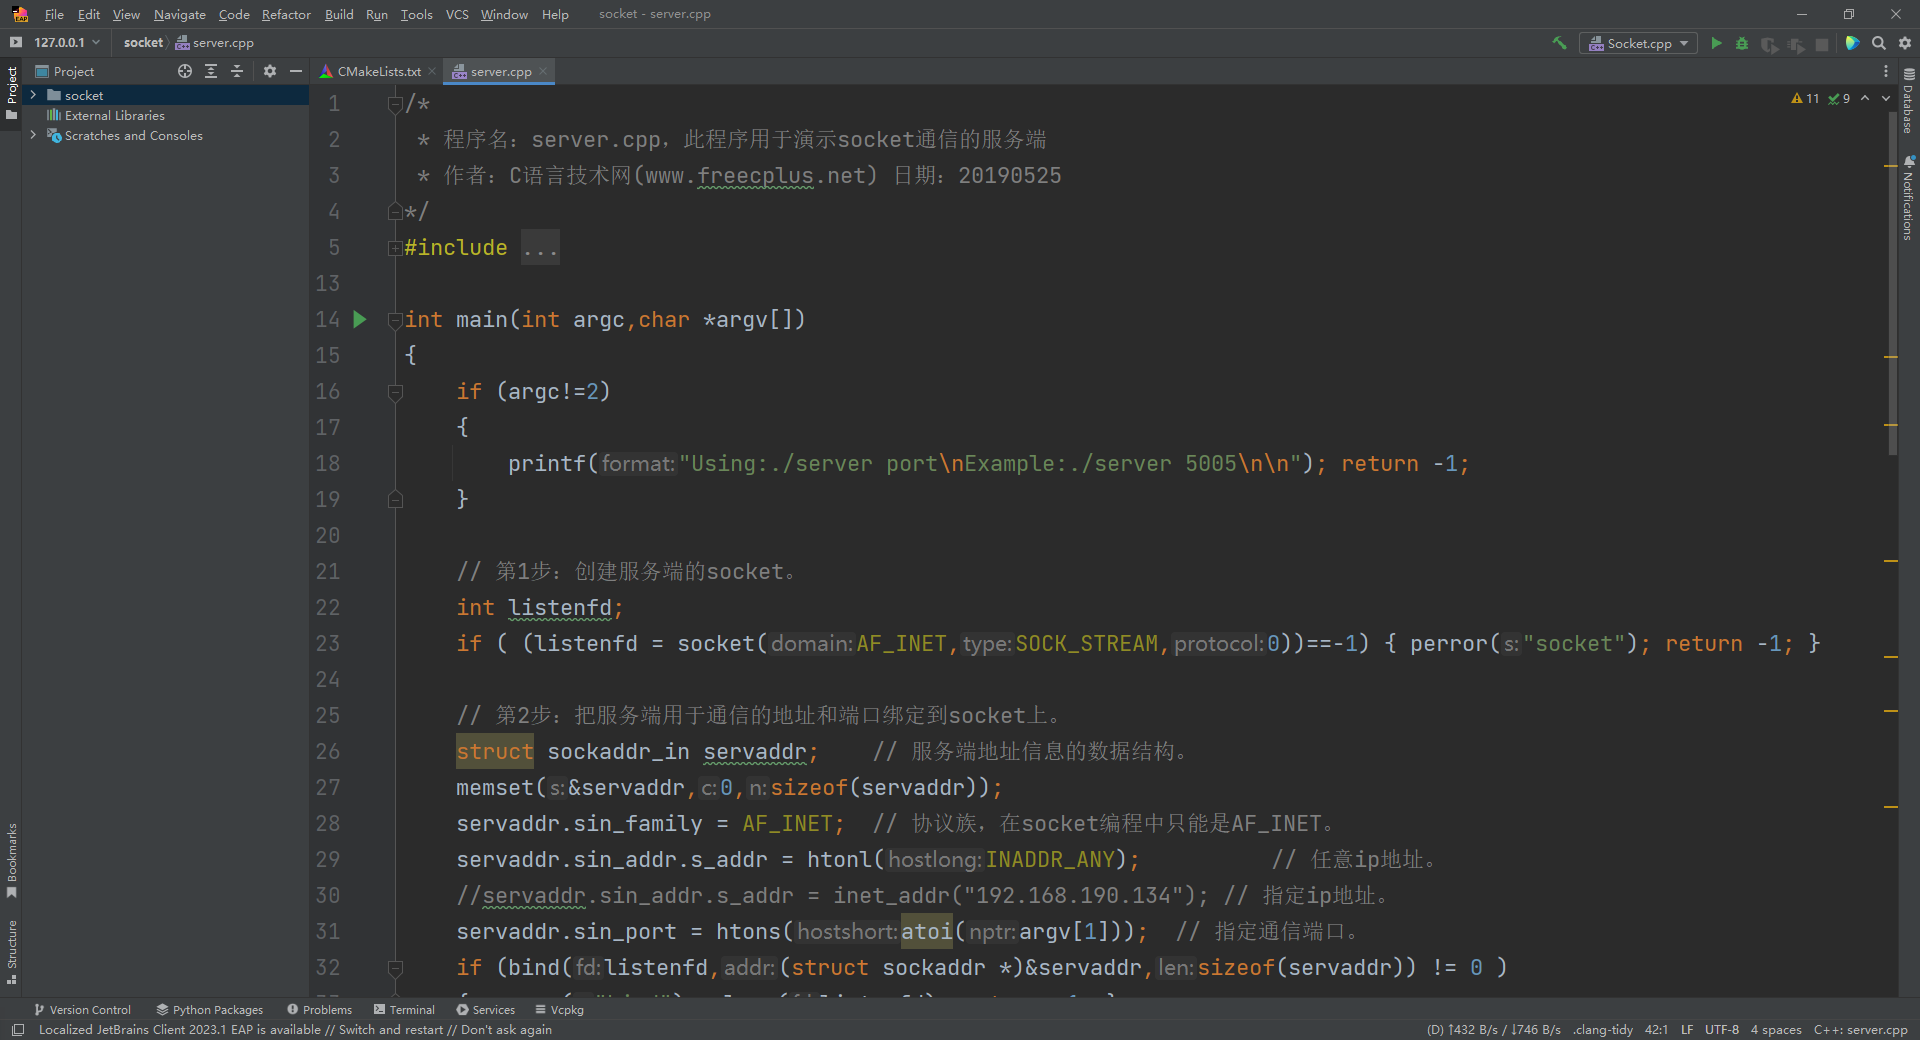
Task: Open the 127.0.0.1 remote host dropdown
Action: (x=67, y=43)
